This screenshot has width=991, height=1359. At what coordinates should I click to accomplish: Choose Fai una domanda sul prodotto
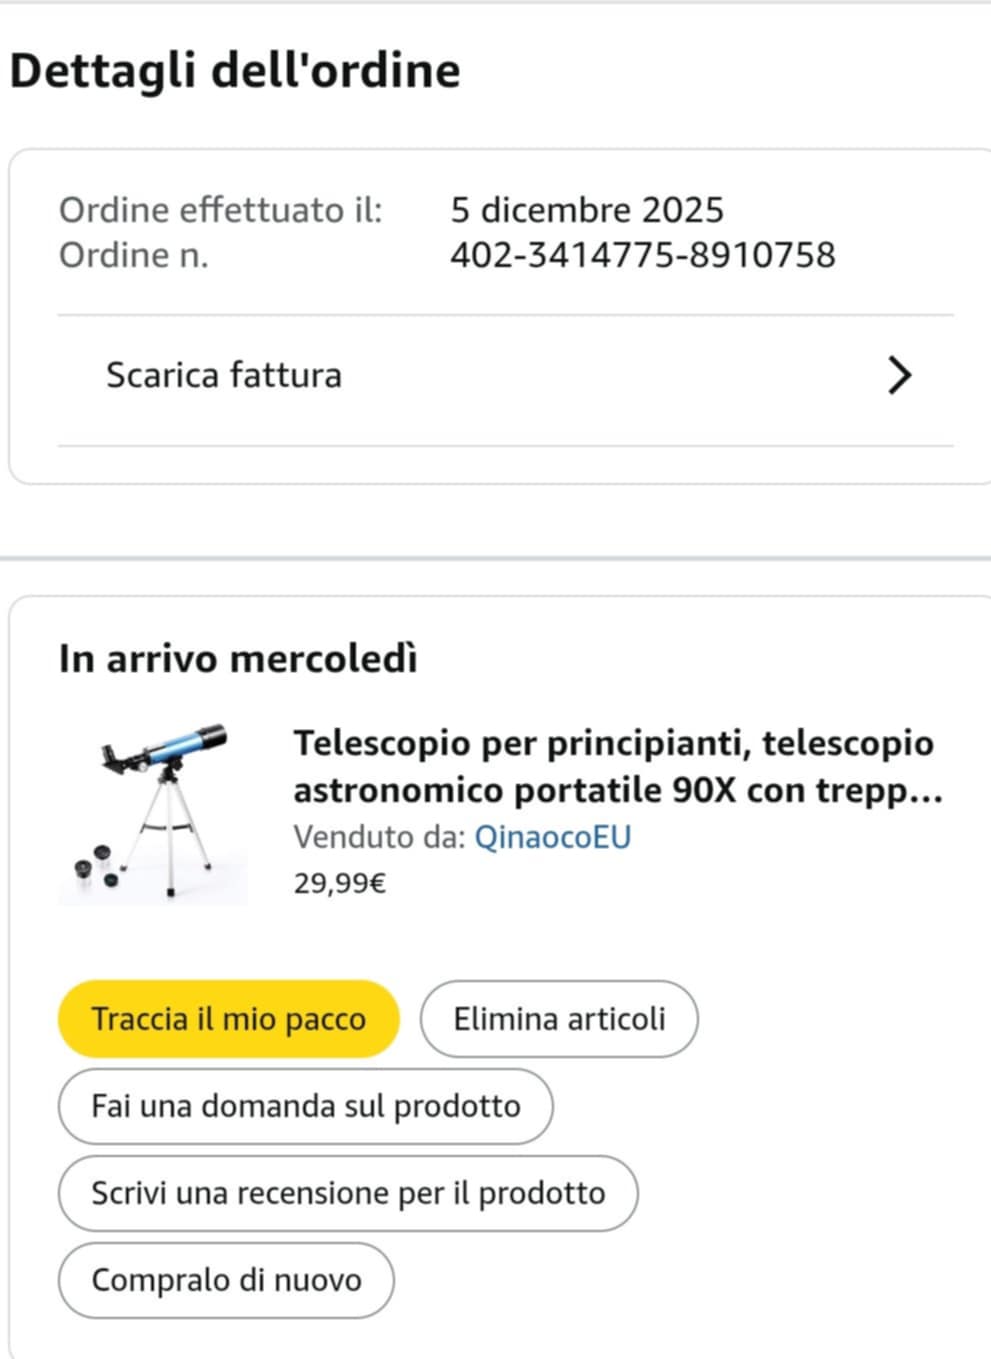point(306,1106)
